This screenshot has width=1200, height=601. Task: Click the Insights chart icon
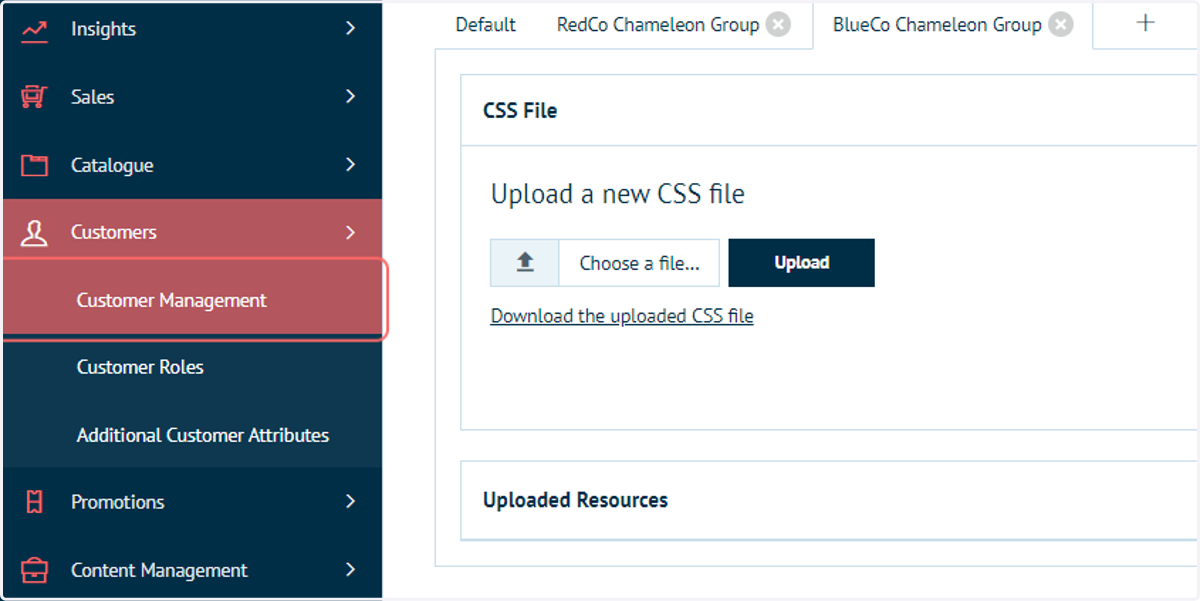(34, 30)
